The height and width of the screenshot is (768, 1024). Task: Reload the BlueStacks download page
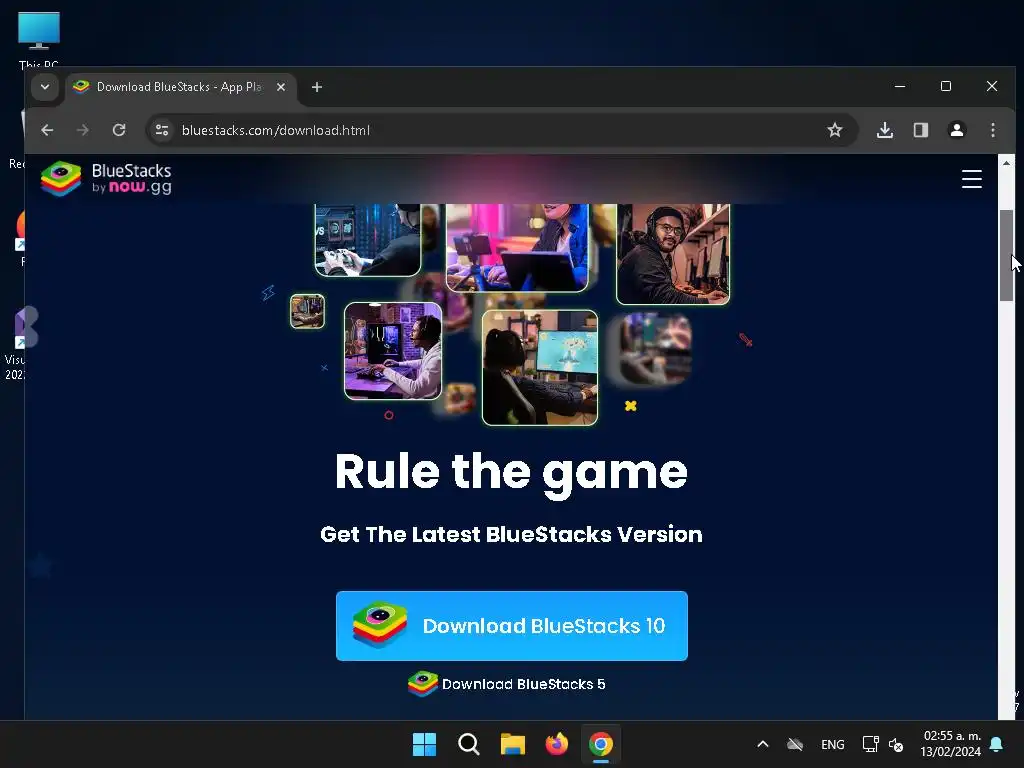tap(119, 130)
